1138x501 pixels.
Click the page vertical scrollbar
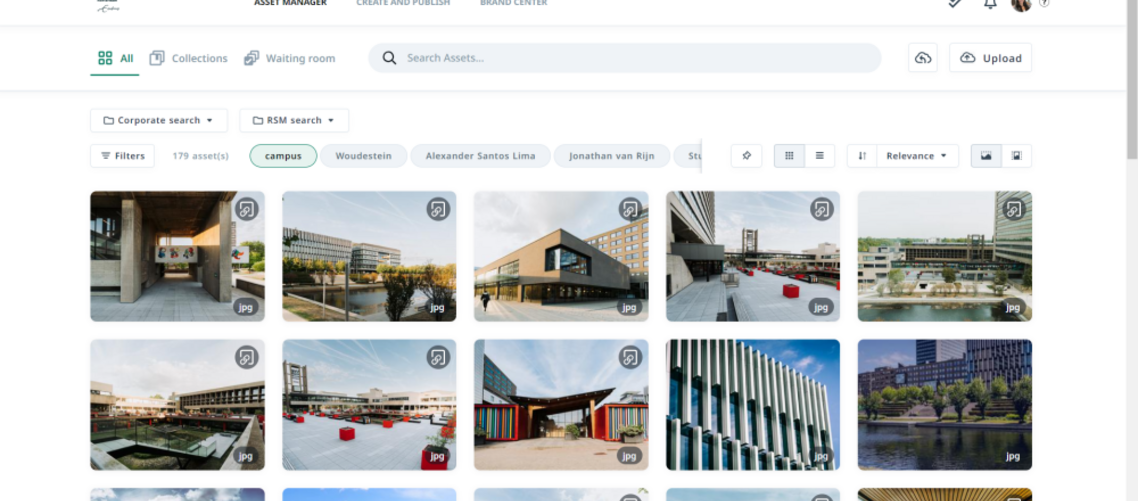tap(1131, 80)
